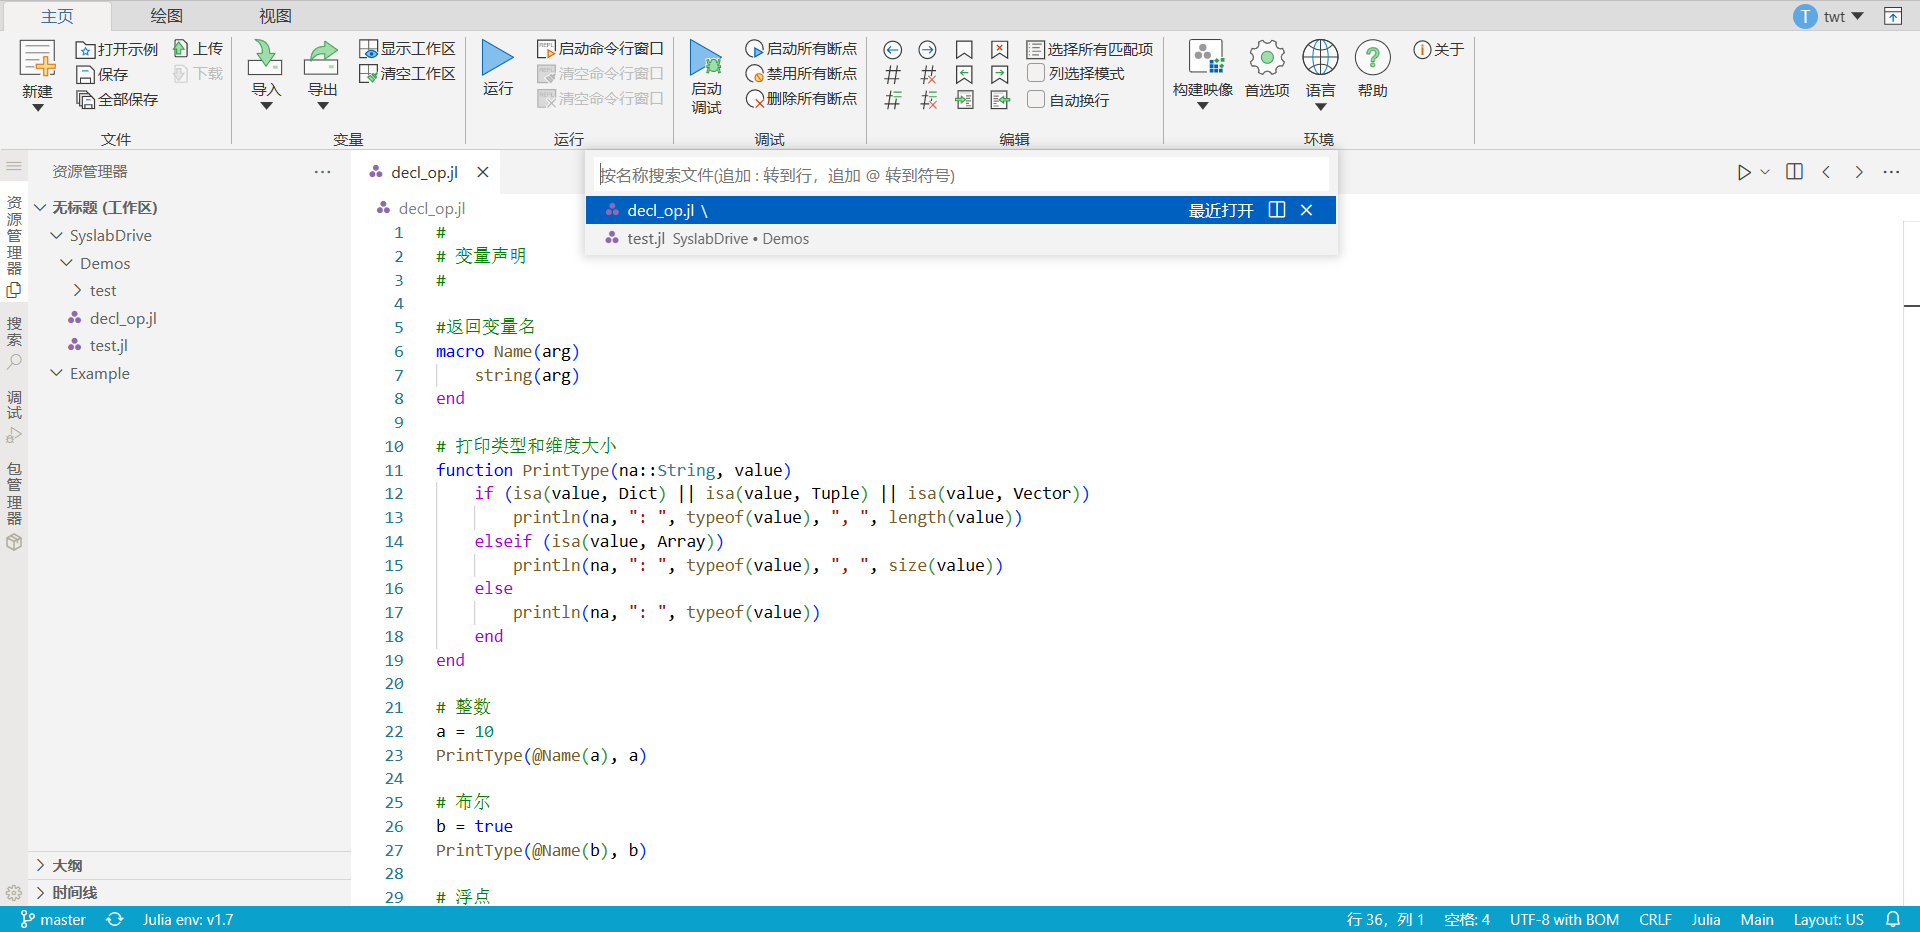The image size is (1920, 932).
Task: Open the 导出 dropdown arrow
Action: (x=322, y=106)
